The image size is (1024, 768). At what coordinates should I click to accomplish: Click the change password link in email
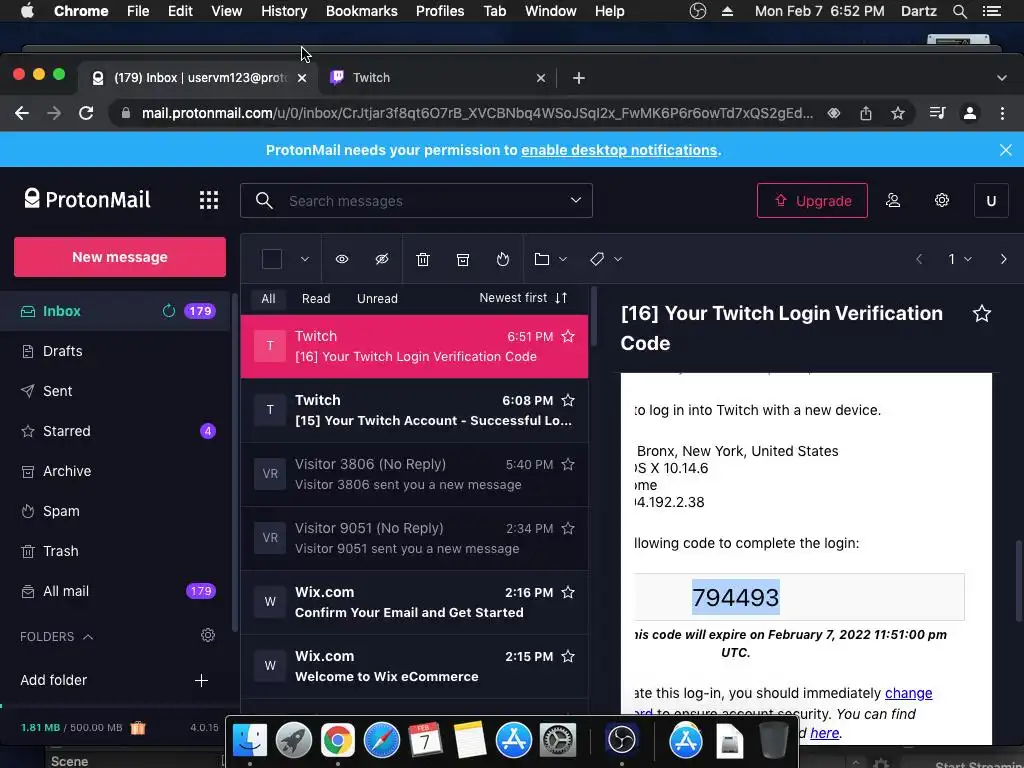coord(908,693)
